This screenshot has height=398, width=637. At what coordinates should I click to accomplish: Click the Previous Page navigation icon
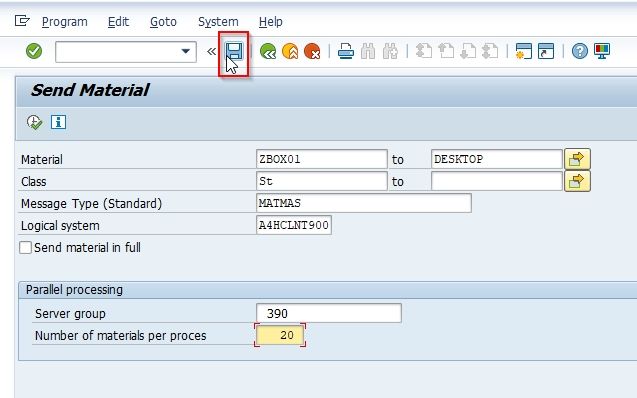[446, 52]
